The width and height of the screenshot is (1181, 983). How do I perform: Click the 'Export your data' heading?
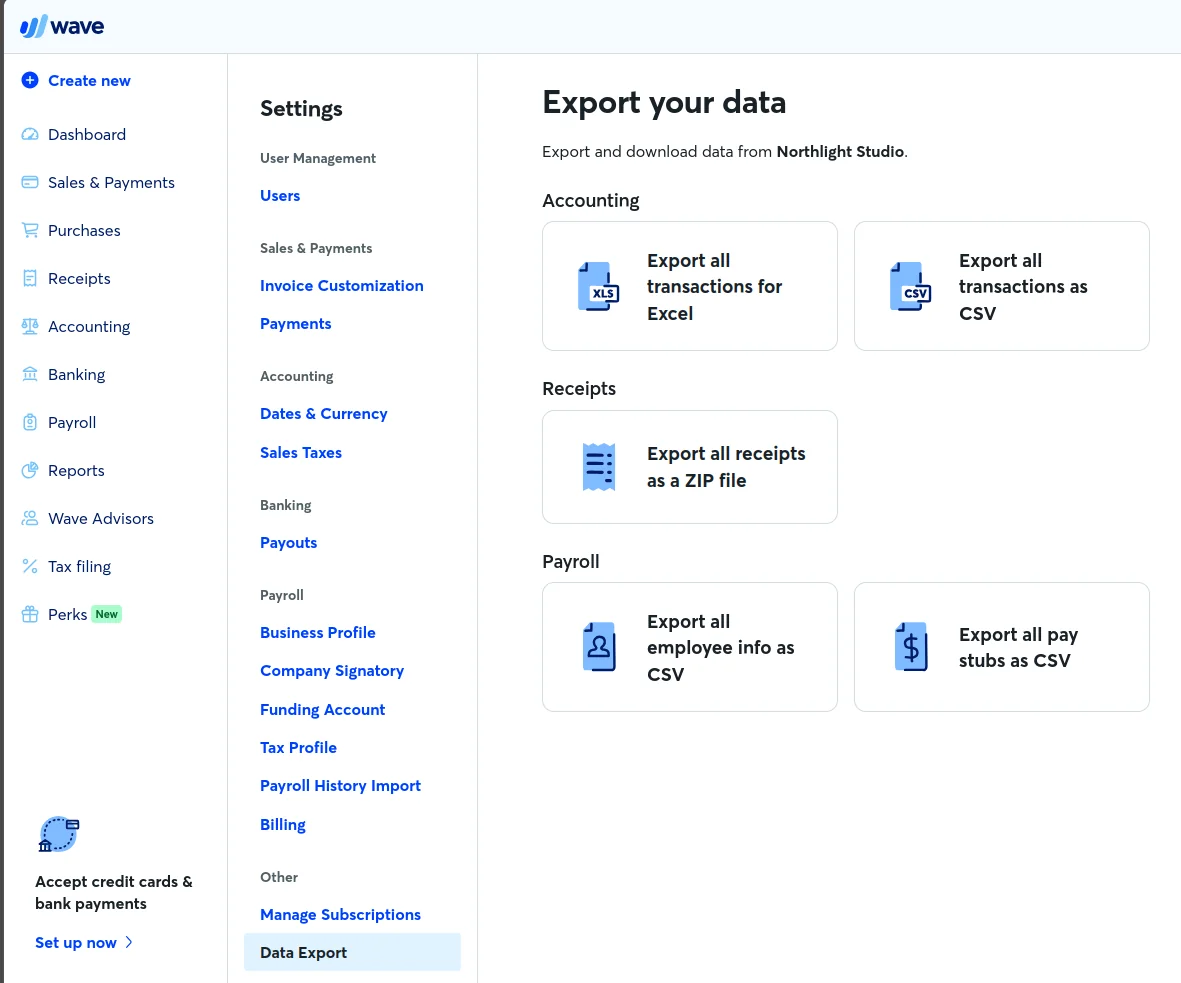[x=664, y=102]
